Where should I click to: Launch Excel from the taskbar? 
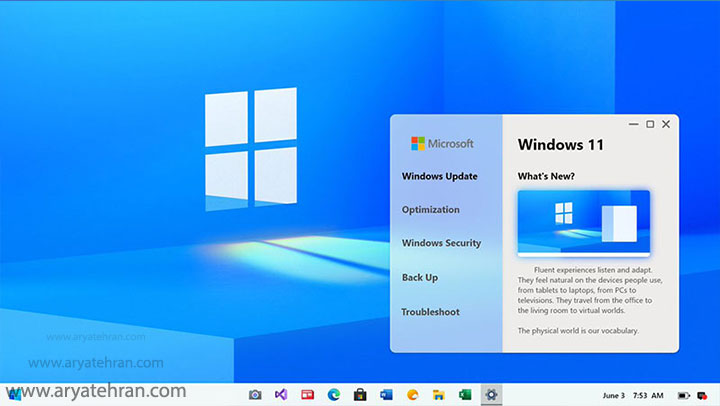(x=465, y=395)
